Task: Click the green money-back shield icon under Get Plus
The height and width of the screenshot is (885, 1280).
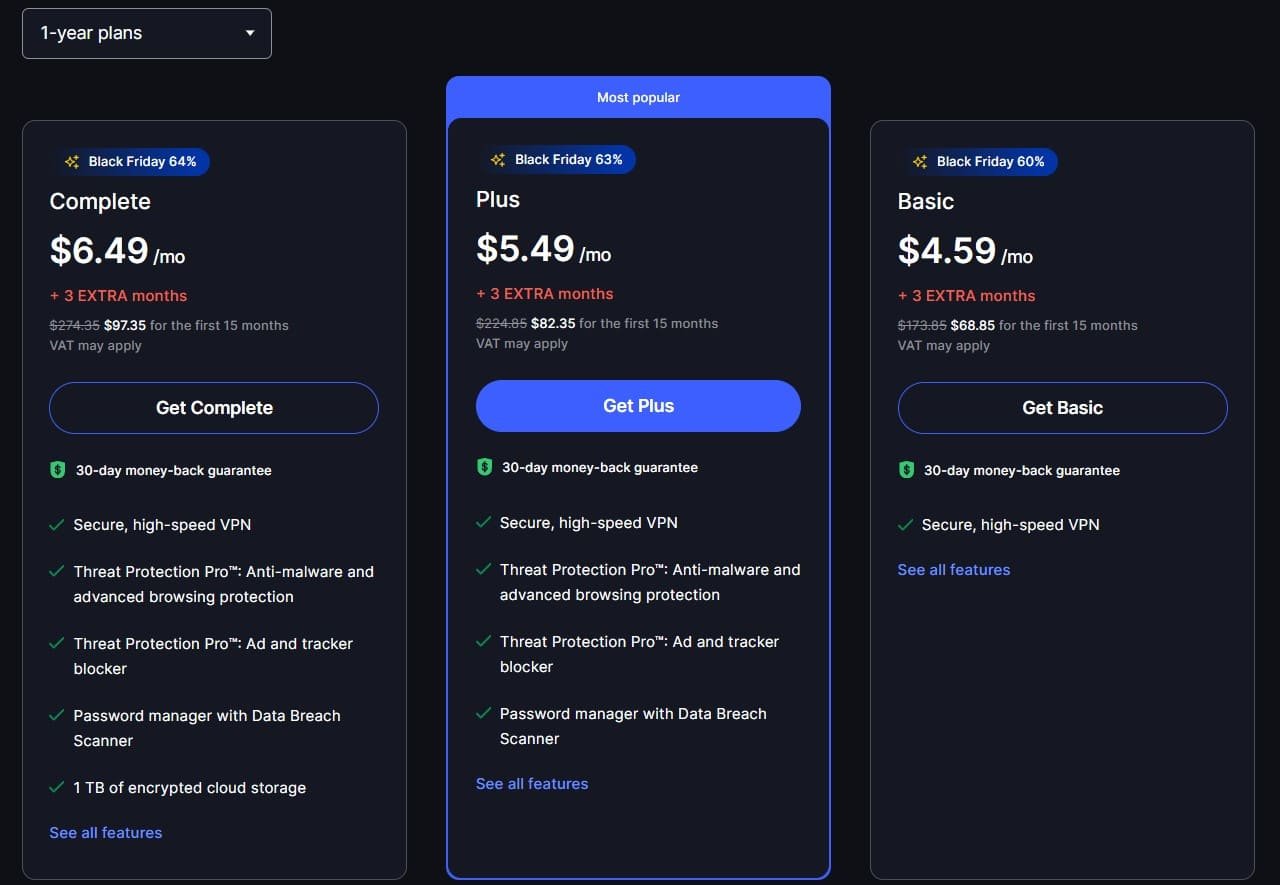Action: [484, 467]
